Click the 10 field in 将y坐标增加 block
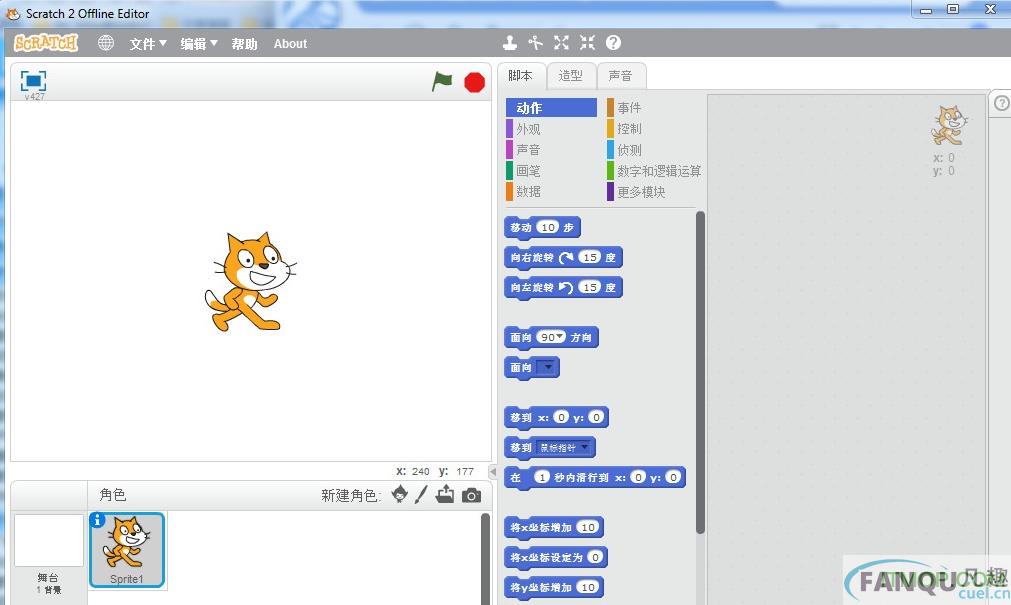This screenshot has height=605, width=1011. (x=588, y=588)
